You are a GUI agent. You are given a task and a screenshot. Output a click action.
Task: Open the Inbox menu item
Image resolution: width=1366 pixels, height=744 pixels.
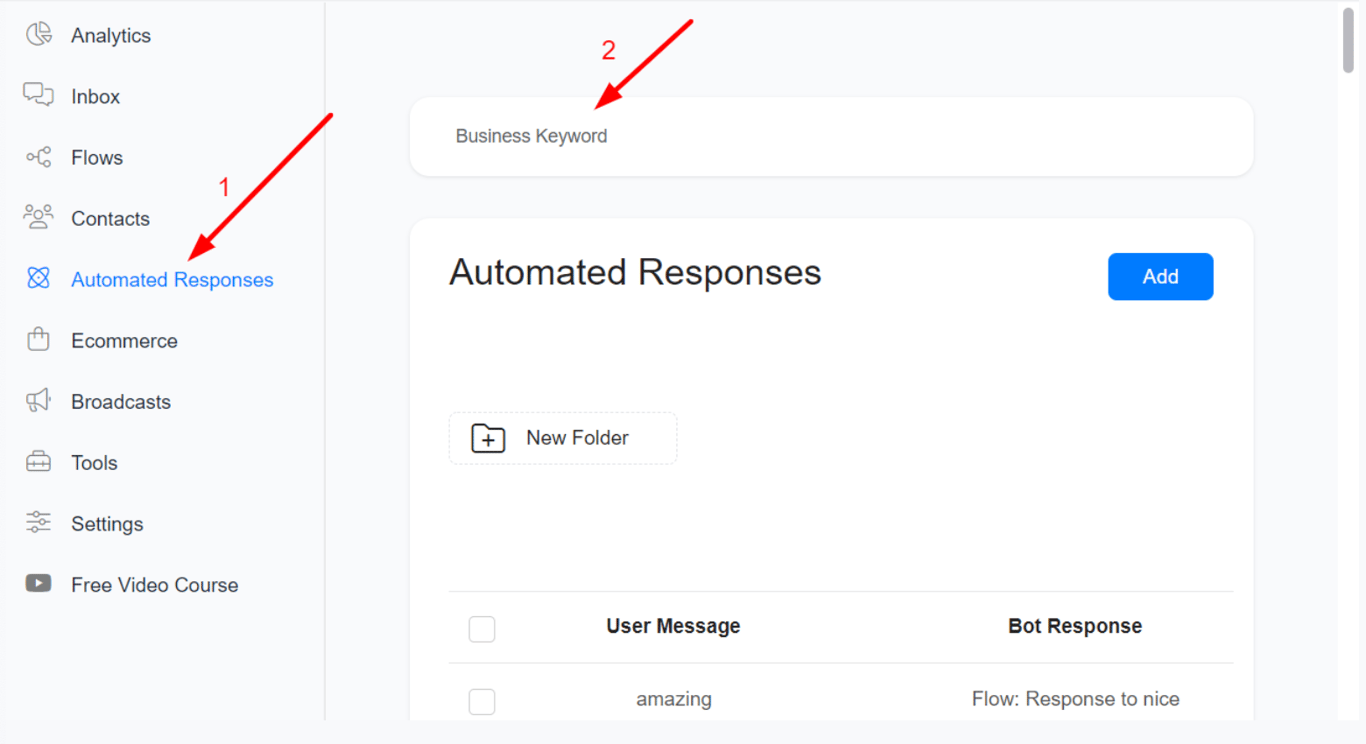(x=95, y=97)
